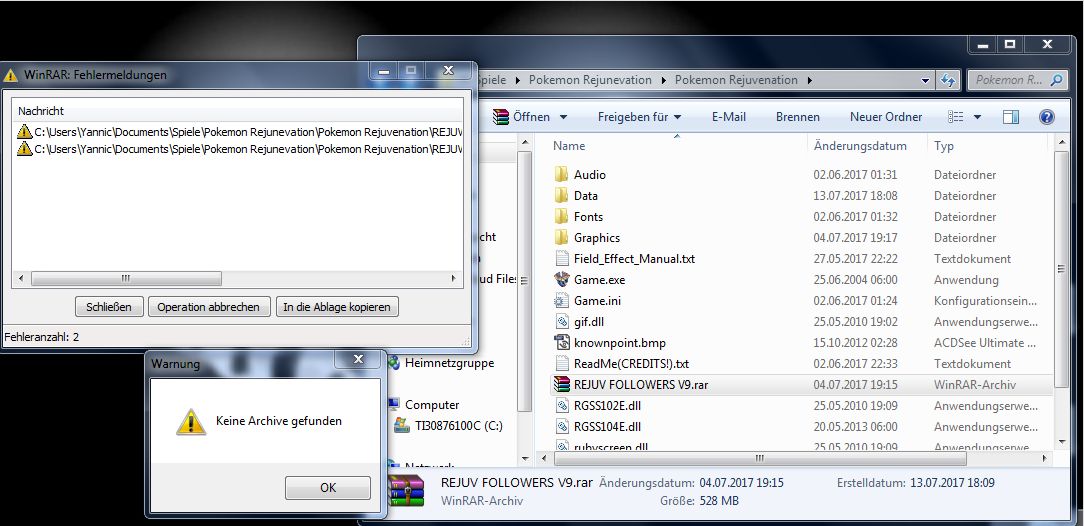Click Neuer Ordner in Explorer toolbar
The image size is (1084, 526).
pos(886,117)
